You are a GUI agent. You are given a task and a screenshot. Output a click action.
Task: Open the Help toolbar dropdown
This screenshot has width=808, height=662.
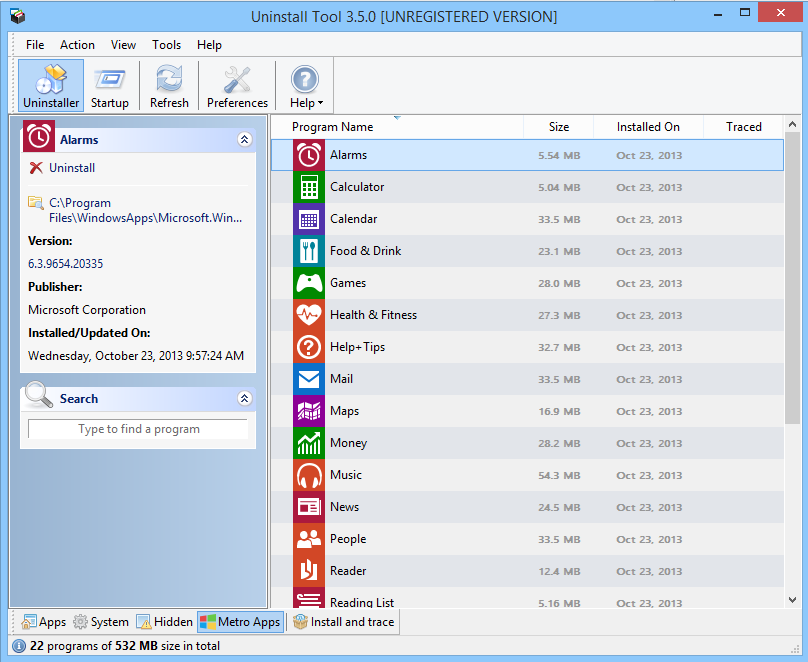tap(306, 86)
